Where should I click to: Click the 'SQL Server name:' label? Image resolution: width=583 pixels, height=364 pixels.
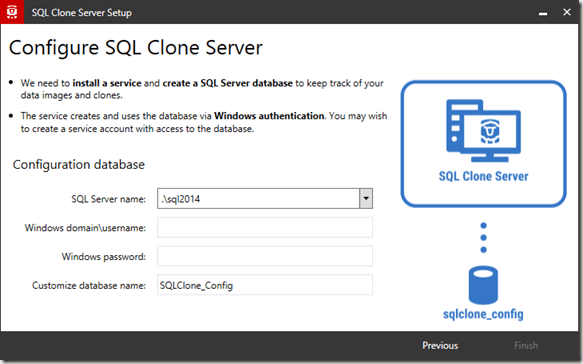[x=109, y=199]
